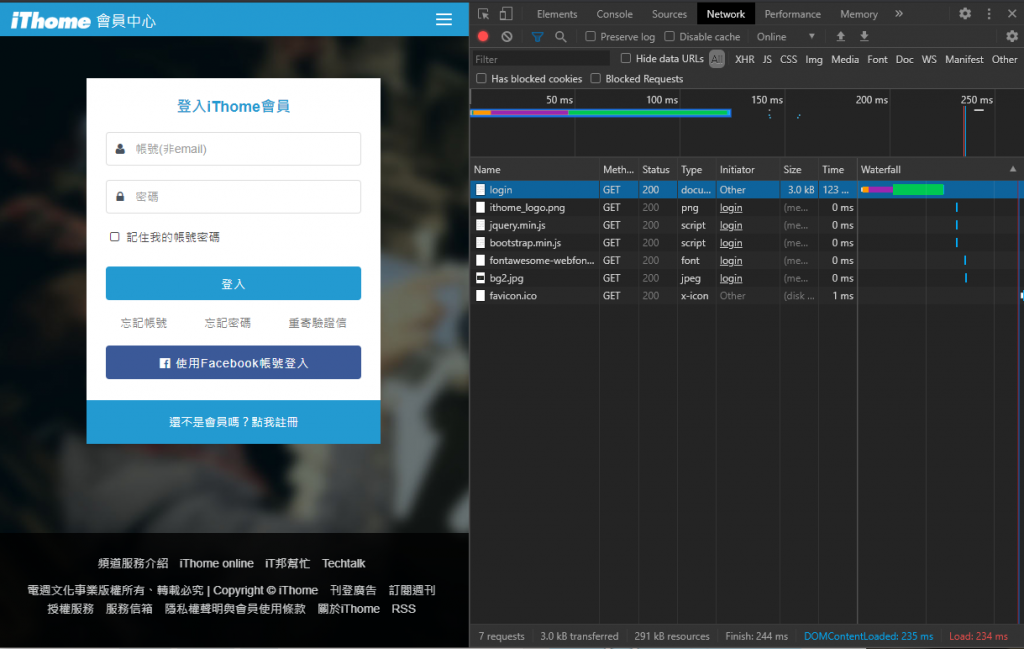Switch to Elements tab
Screen dimensions: 1024x649
click(x=557, y=14)
